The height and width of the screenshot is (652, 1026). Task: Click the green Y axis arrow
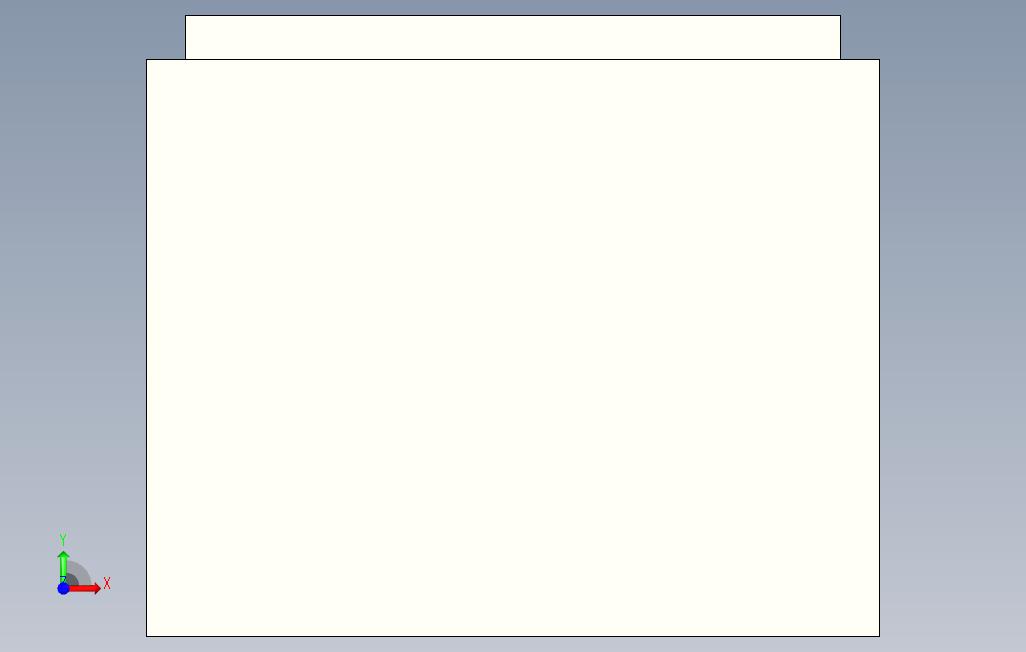point(63,564)
